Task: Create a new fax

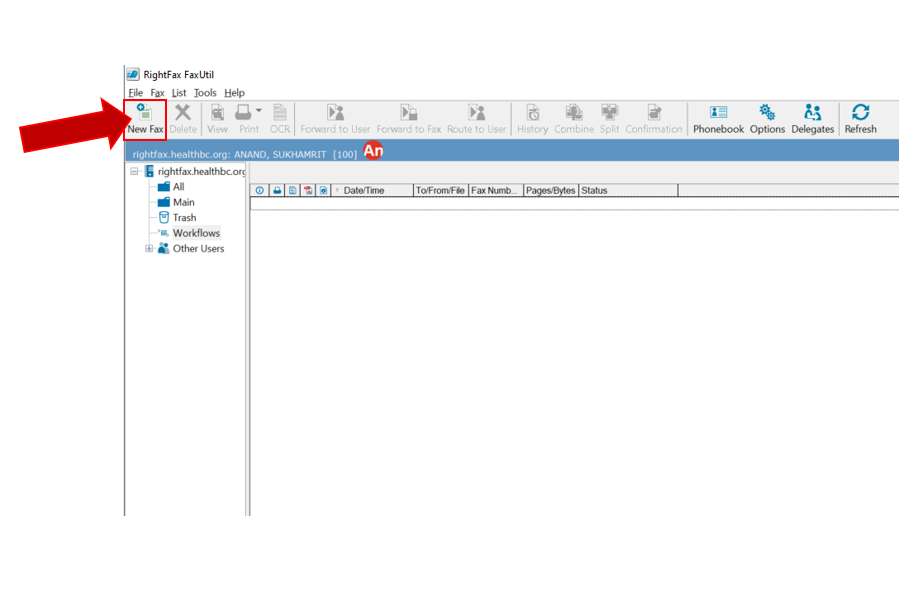Action: pyautogui.click(x=144, y=117)
